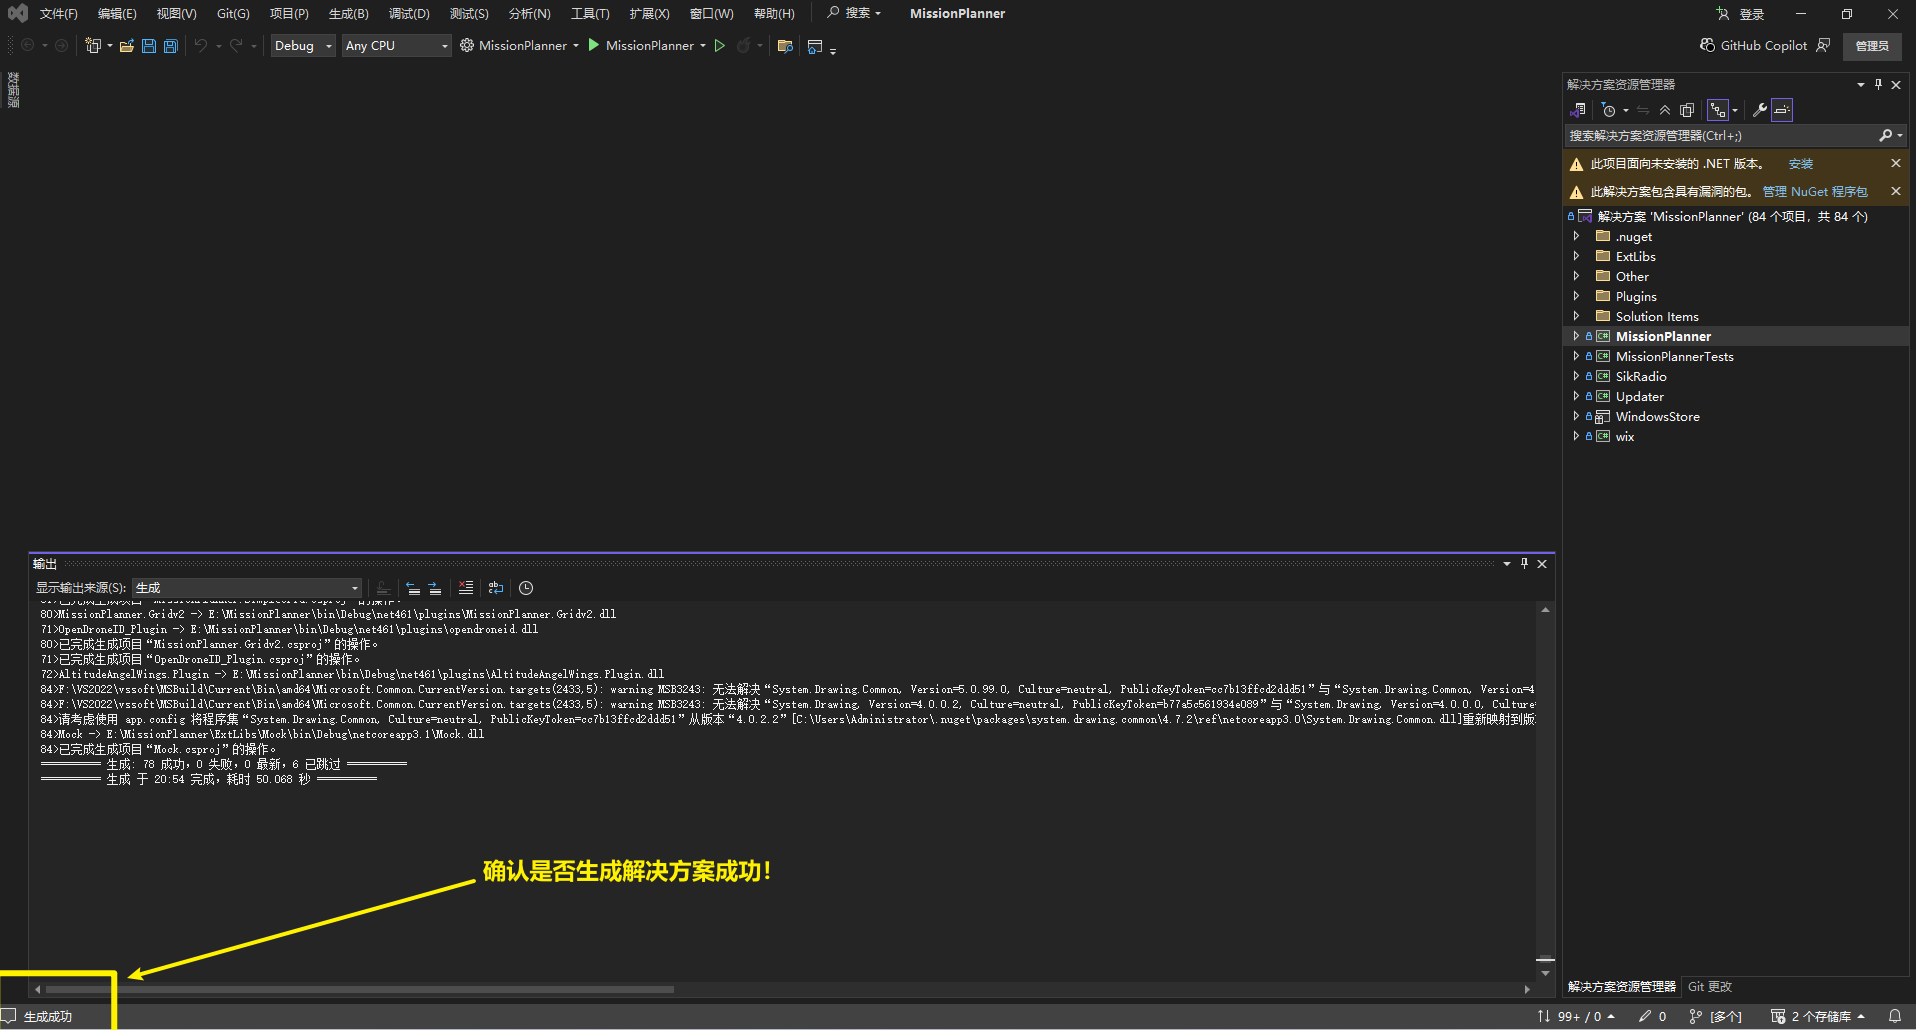1916x1030 pixels.
Task: Click the 管理 NuGet 程序包 link
Action: pyautogui.click(x=1814, y=192)
